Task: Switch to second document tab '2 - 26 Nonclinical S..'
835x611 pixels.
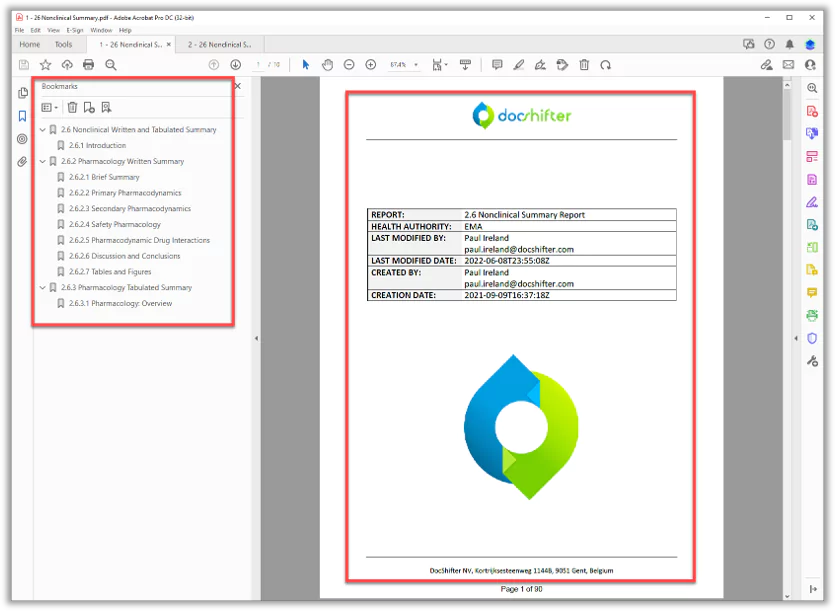Action: (x=219, y=45)
